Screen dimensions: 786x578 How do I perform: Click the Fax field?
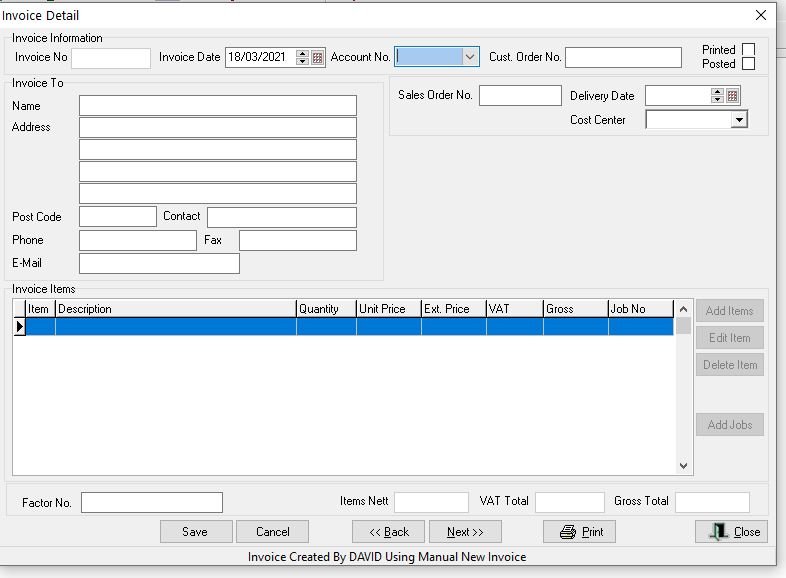[x=298, y=240]
